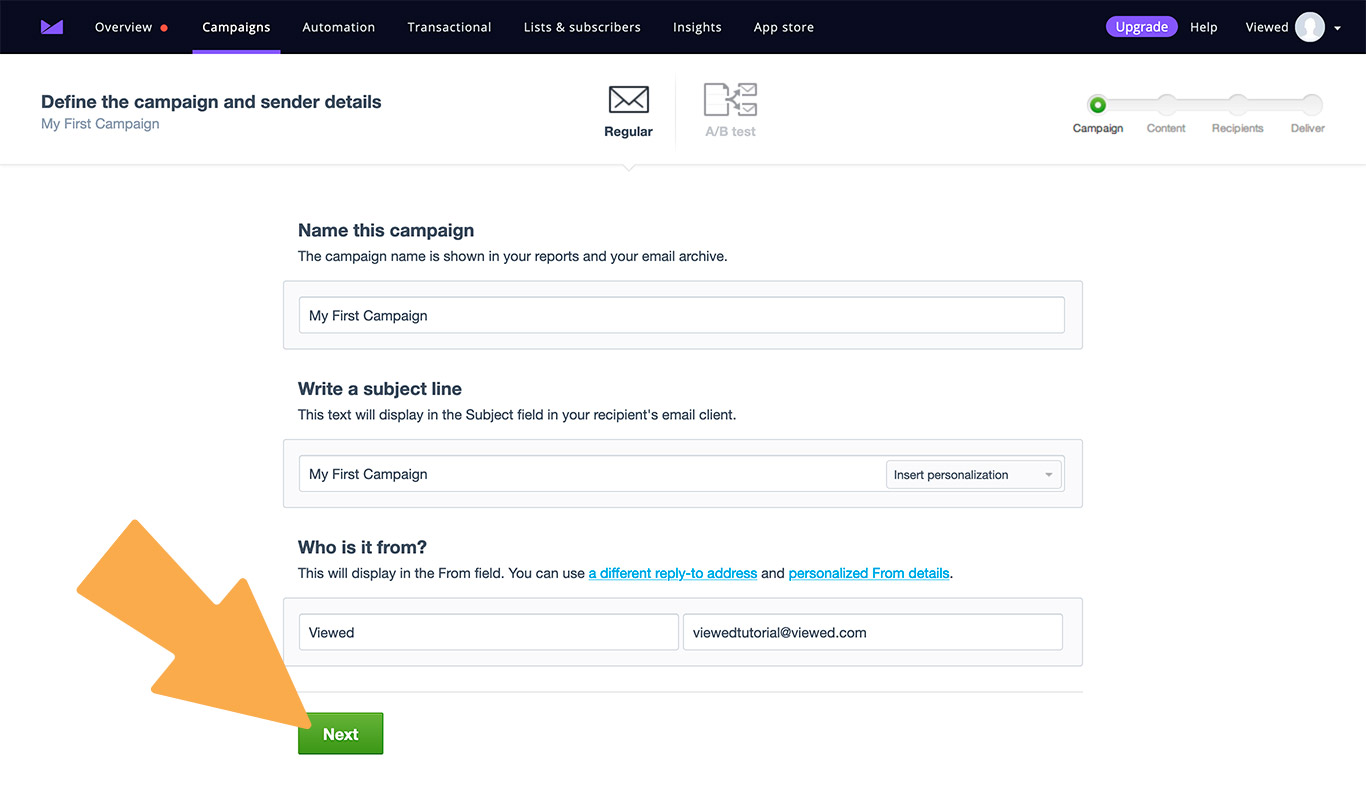Open the personalized From details link

[x=869, y=573]
